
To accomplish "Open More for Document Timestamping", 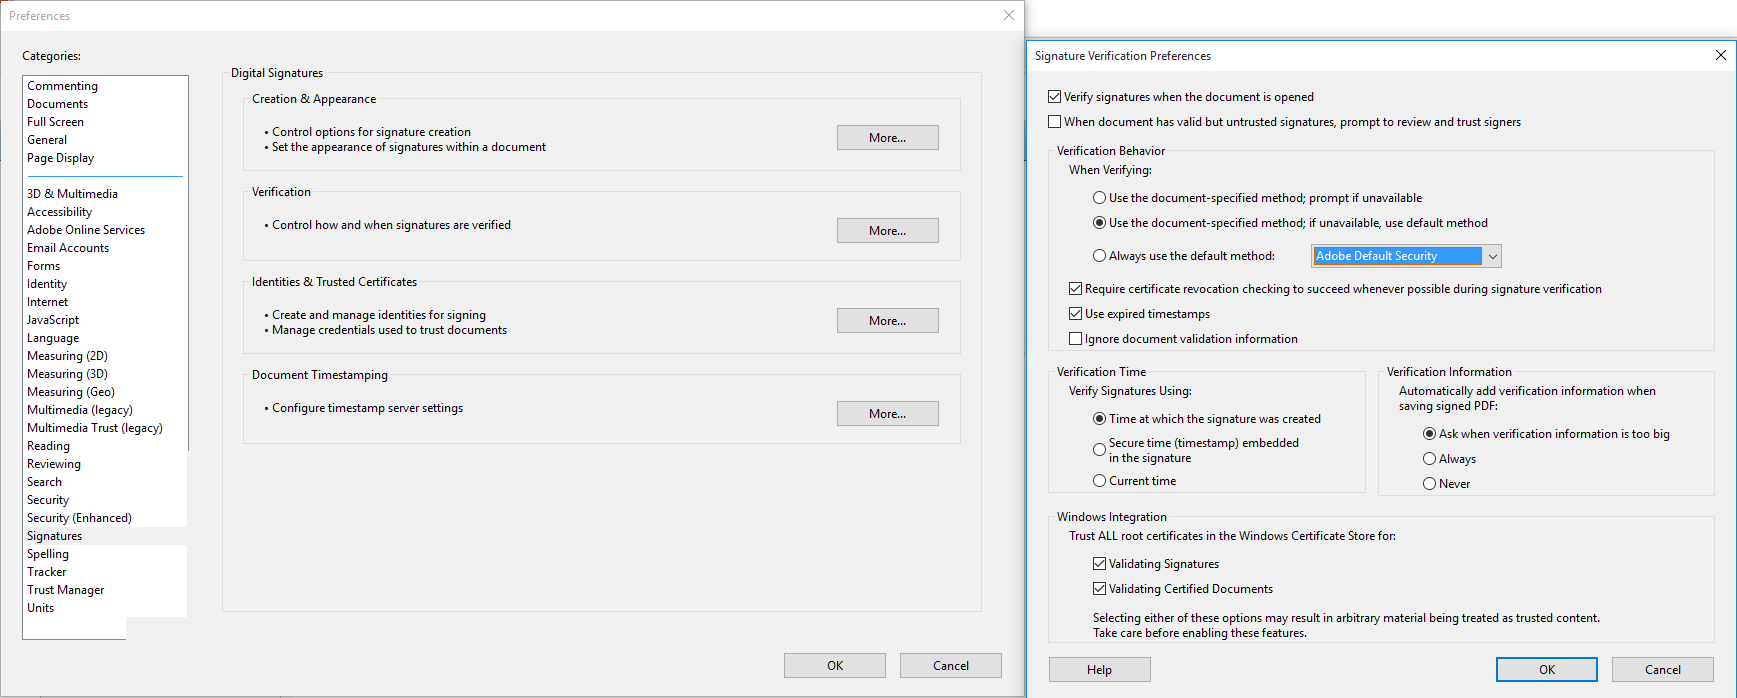I will [888, 414].
